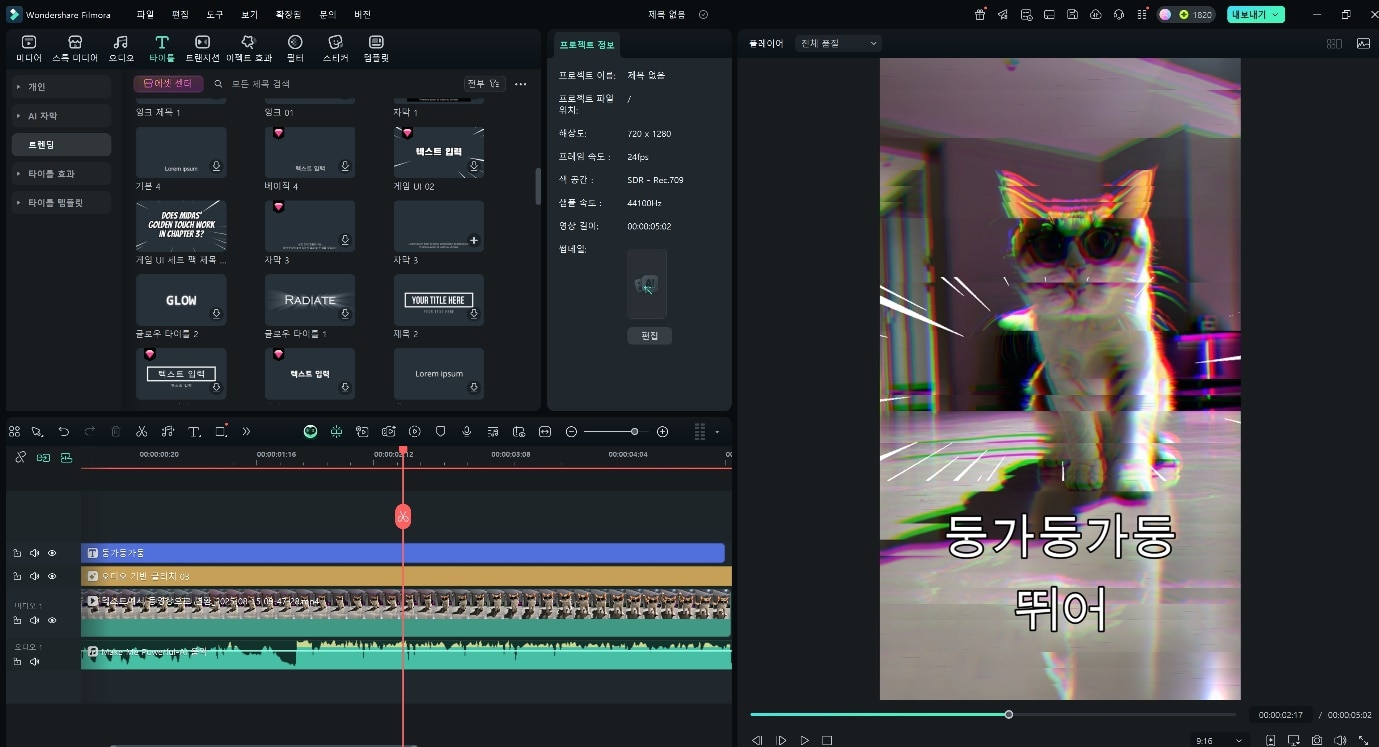Viewport: 1379px width, 747px height.
Task: Click the marker shield icon in timeline toolbar
Action: coord(440,432)
